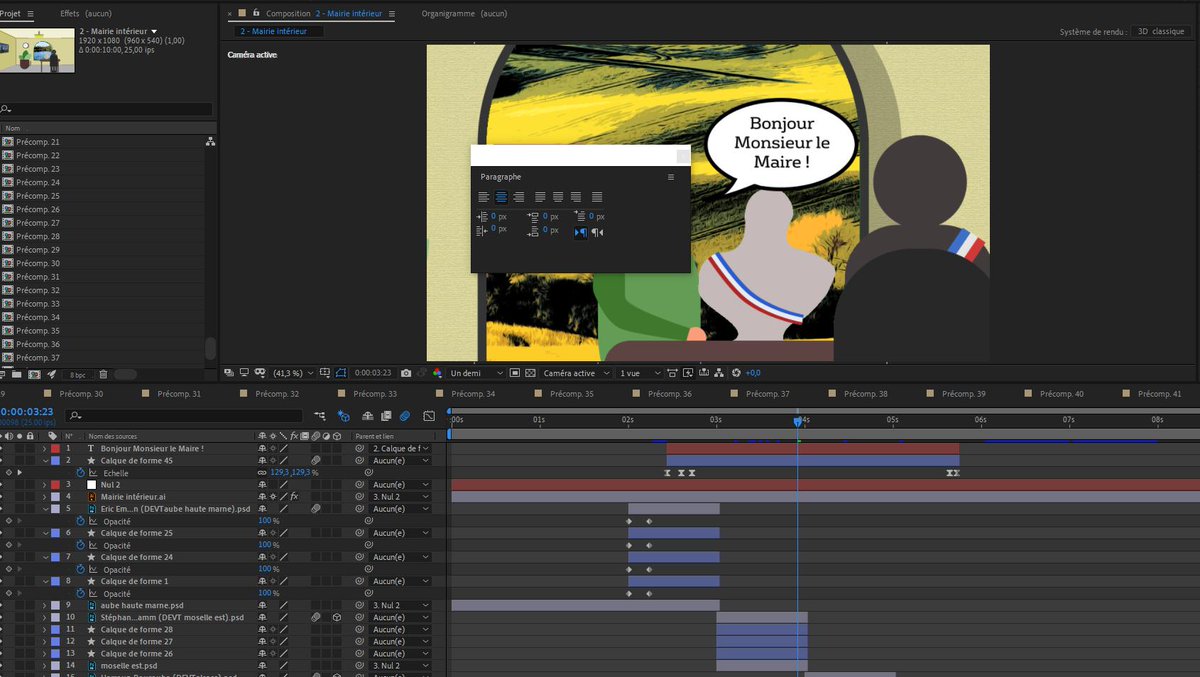Click the composition thumbnail in Project panel
This screenshot has width=1200, height=677.
37,50
